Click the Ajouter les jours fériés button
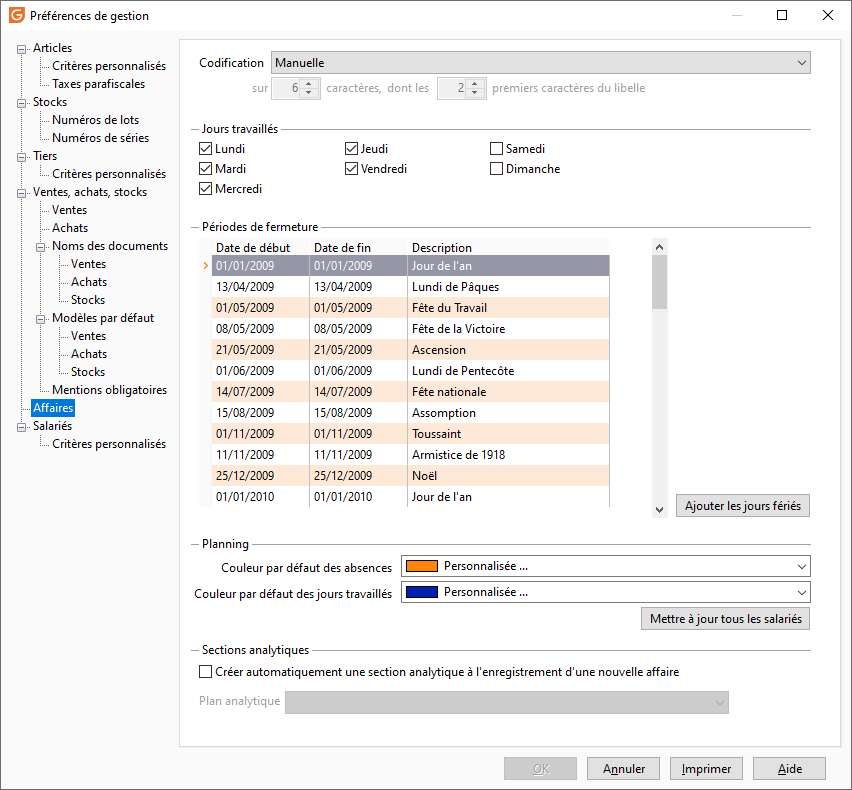Viewport: 852px width, 790px height. pyautogui.click(x=743, y=506)
